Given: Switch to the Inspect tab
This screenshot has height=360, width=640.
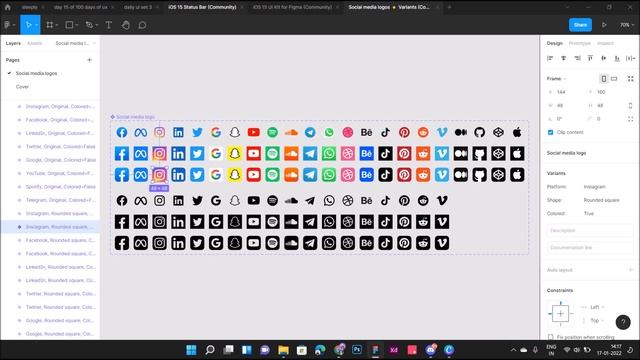Looking at the screenshot, I should click(x=605, y=43).
